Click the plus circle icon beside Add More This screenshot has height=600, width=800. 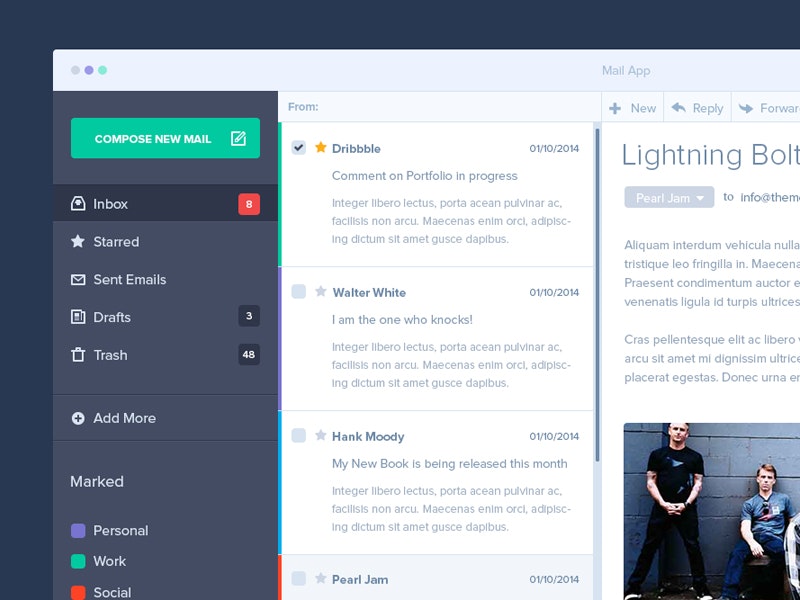click(x=78, y=418)
